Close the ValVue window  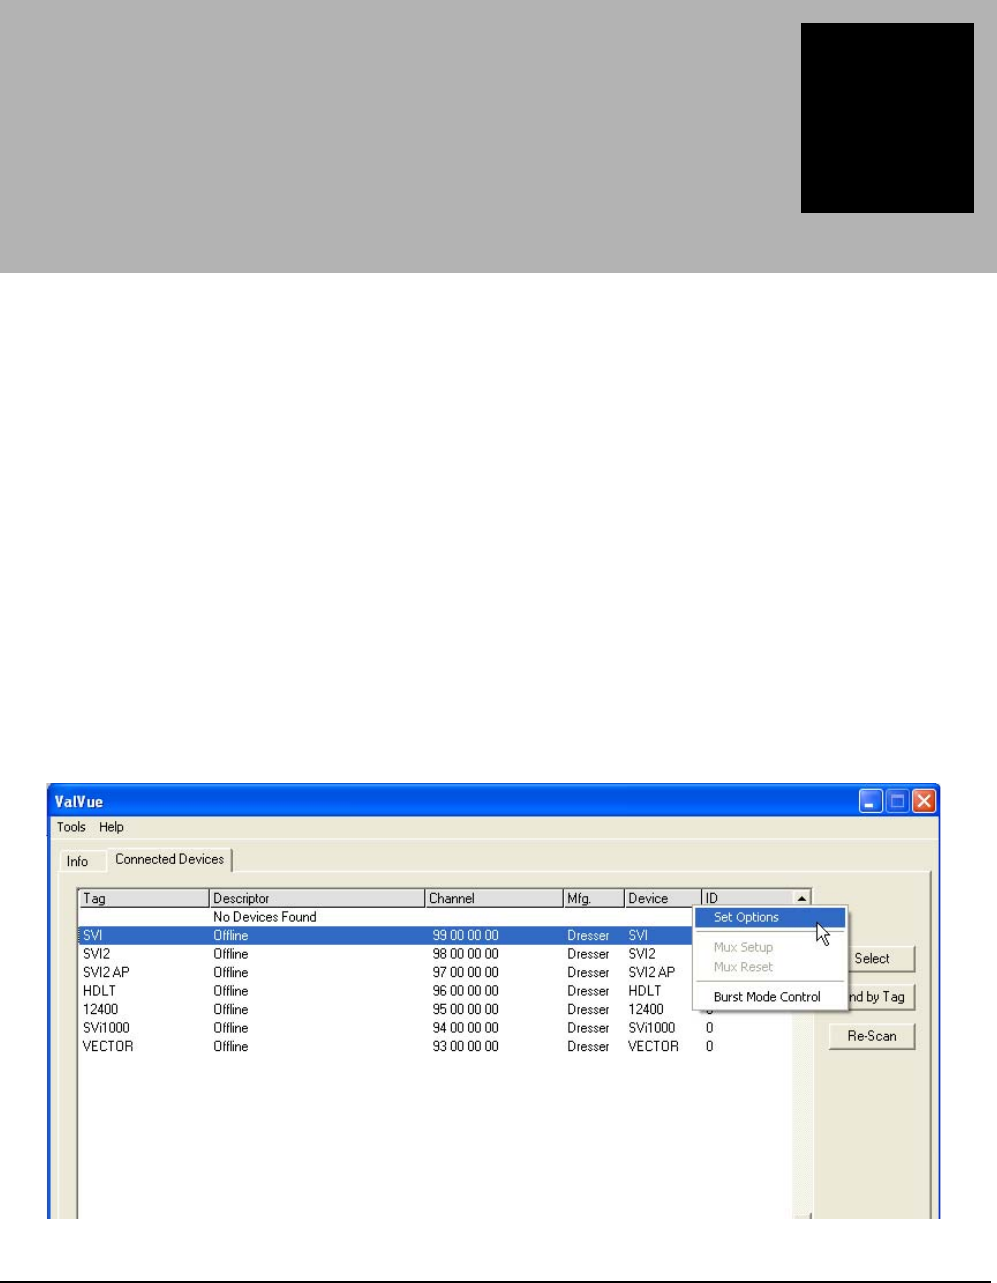point(924,801)
